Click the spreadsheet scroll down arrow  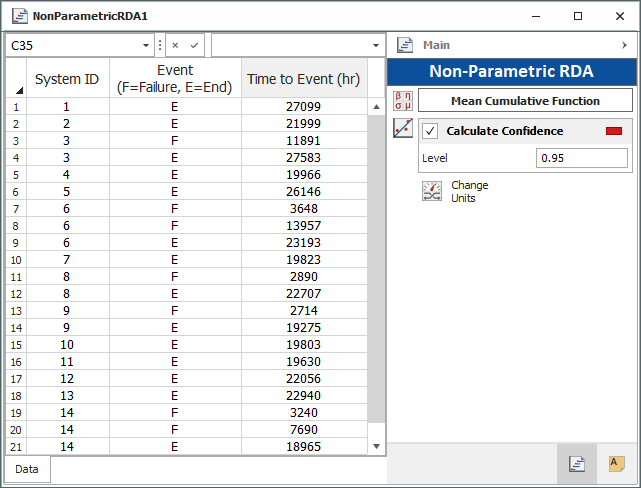[x=376, y=446]
